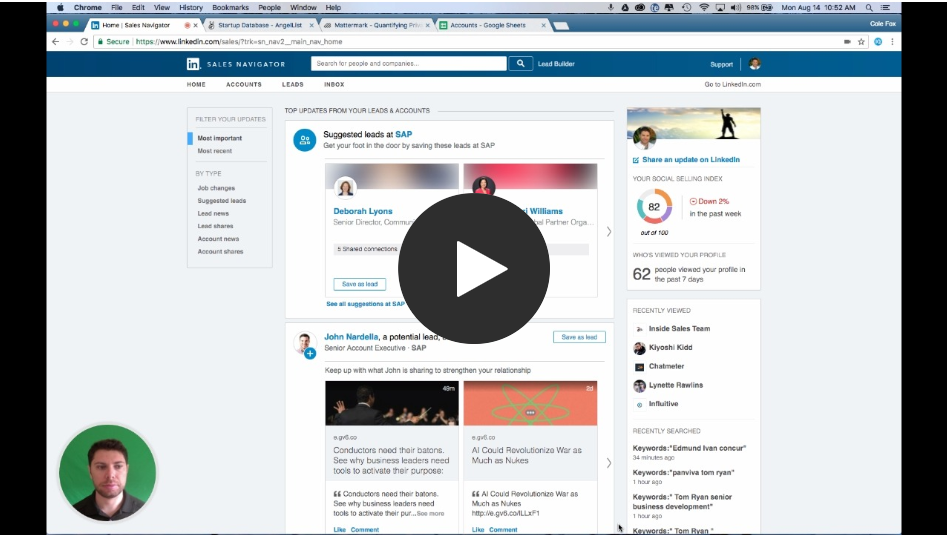Filter updates by Job changes
Viewport: 947px width, 536px height.
216,188
